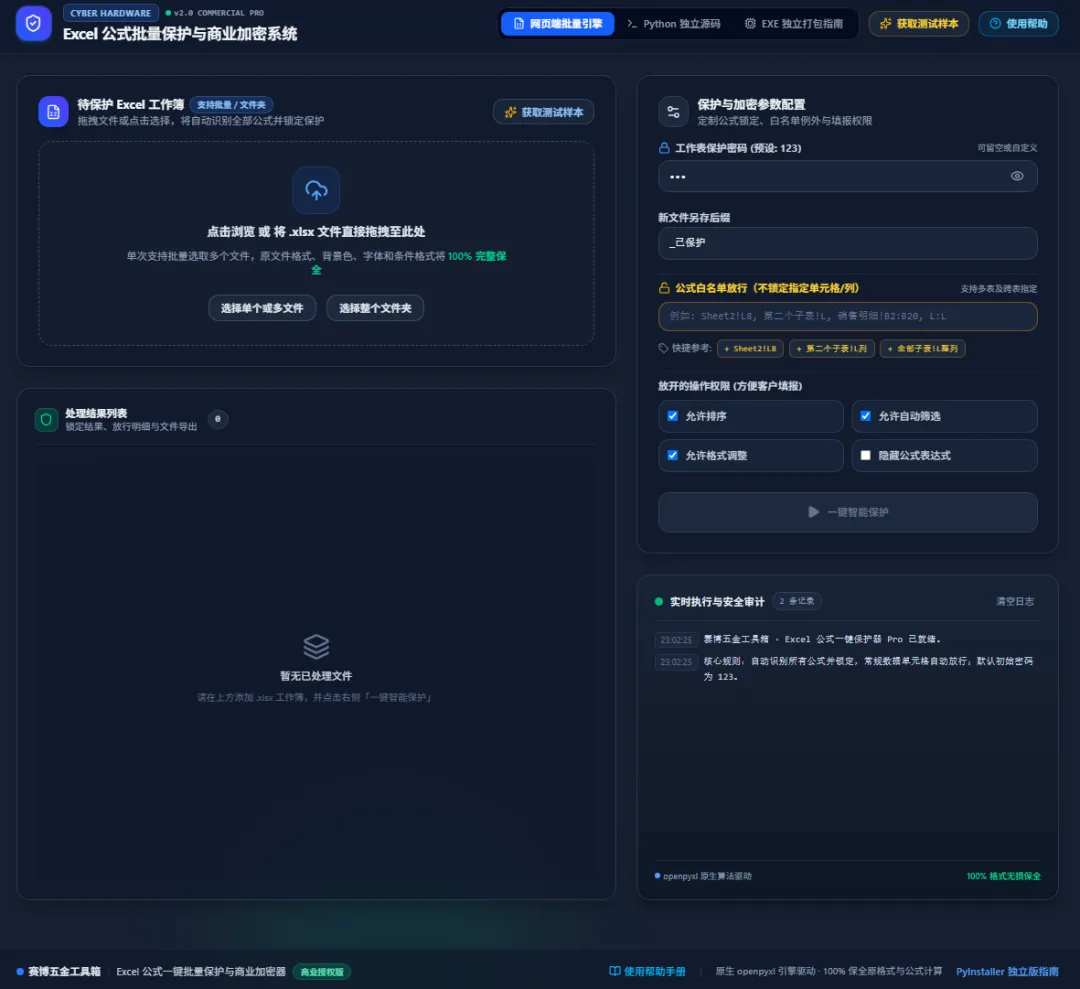Open 使用帮助 in the header
The image size is (1080, 989).
point(1018,23)
